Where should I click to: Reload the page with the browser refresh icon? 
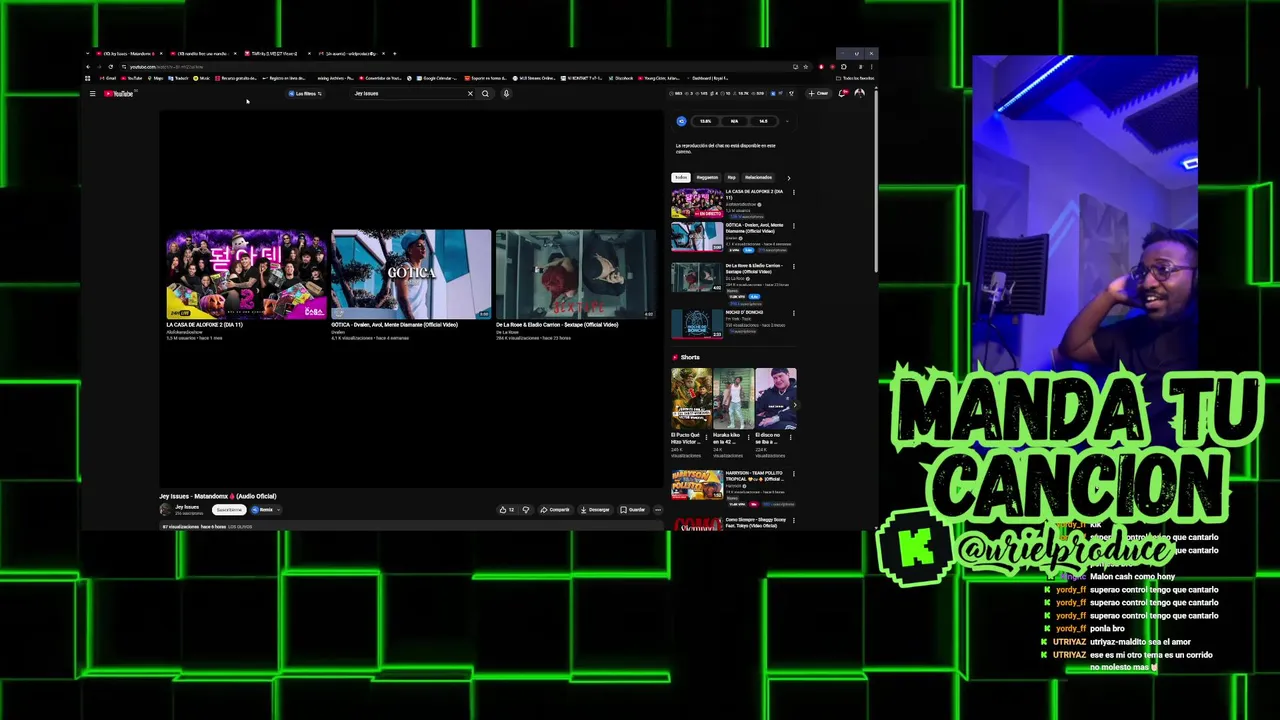[110, 67]
